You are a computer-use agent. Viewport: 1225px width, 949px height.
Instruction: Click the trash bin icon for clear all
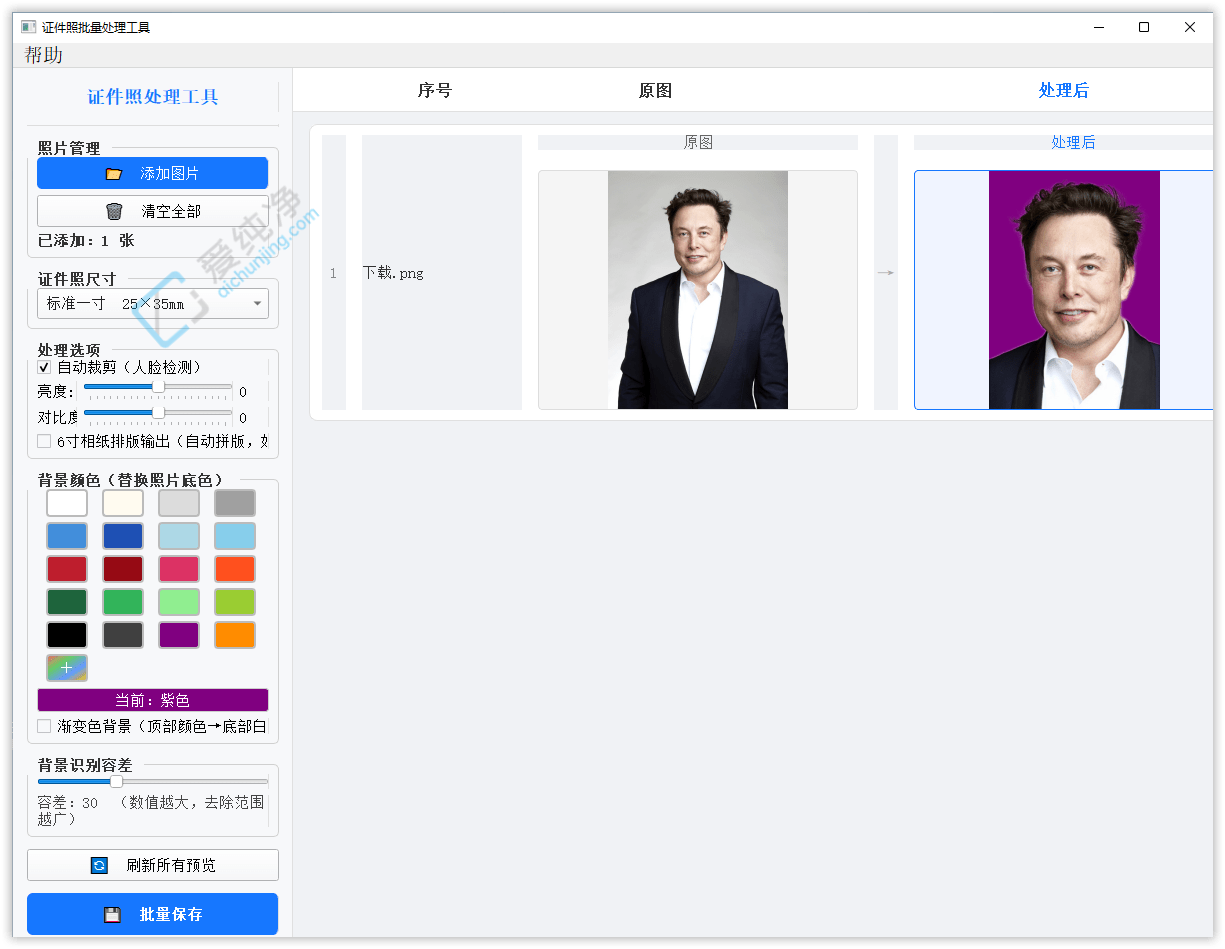[x=115, y=211]
